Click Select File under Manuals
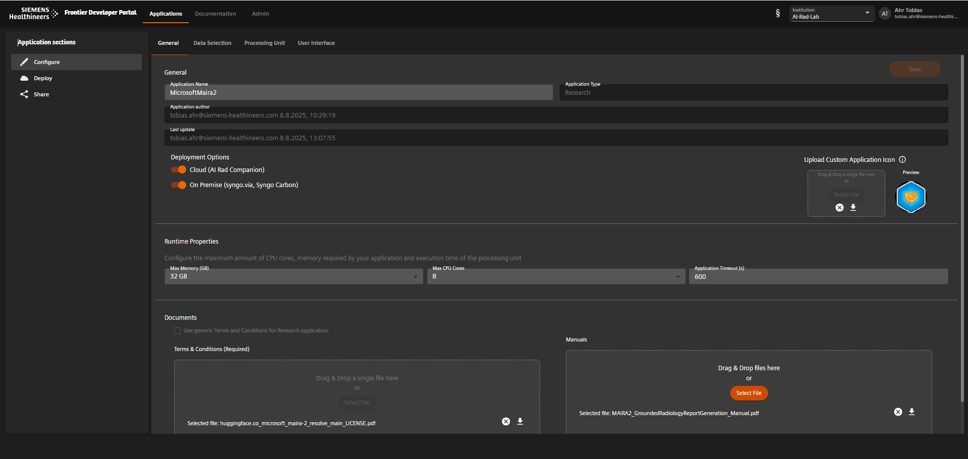Image resolution: width=968 pixels, height=459 pixels. 749,393
